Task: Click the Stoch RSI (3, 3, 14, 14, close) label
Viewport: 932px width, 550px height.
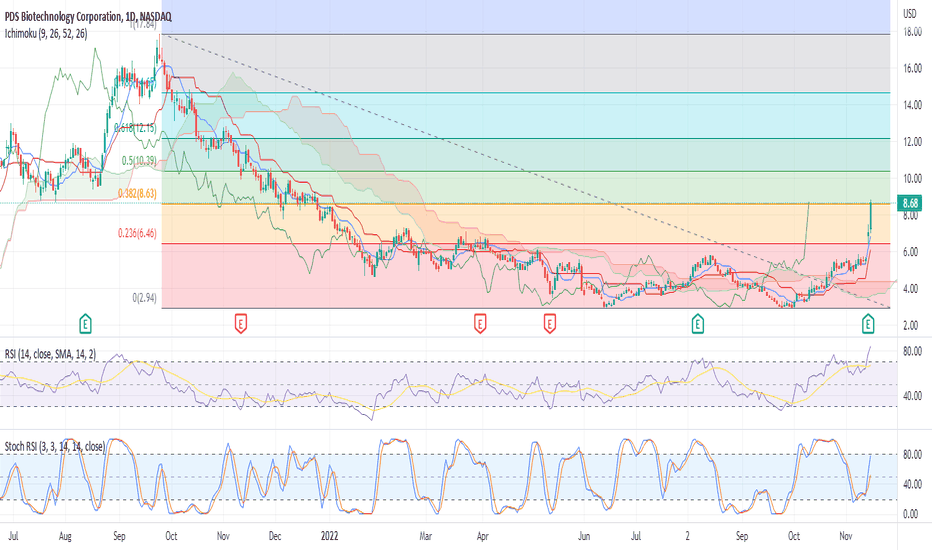Action: (x=55, y=447)
